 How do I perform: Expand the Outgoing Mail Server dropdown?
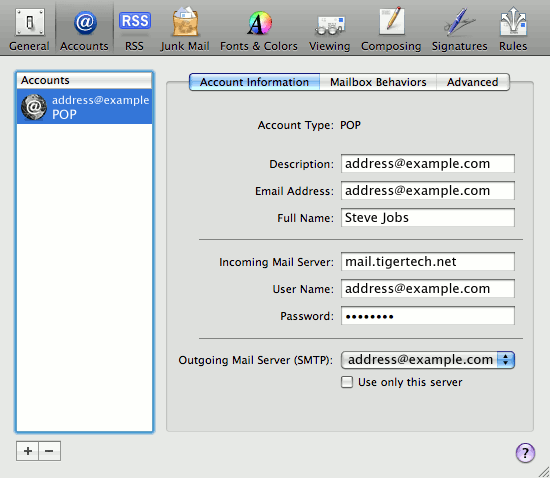(428, 360)
